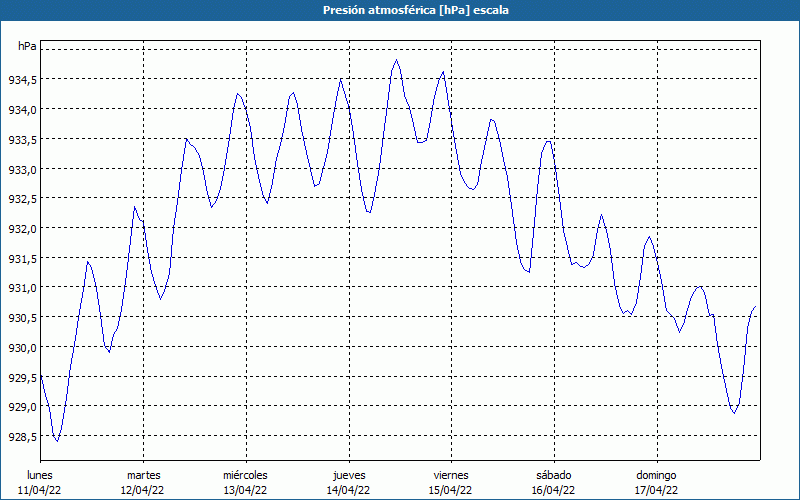This screenshot has width=800, height=500.
Task: Click the 'lunes' day label
Action: coord(40,475)
